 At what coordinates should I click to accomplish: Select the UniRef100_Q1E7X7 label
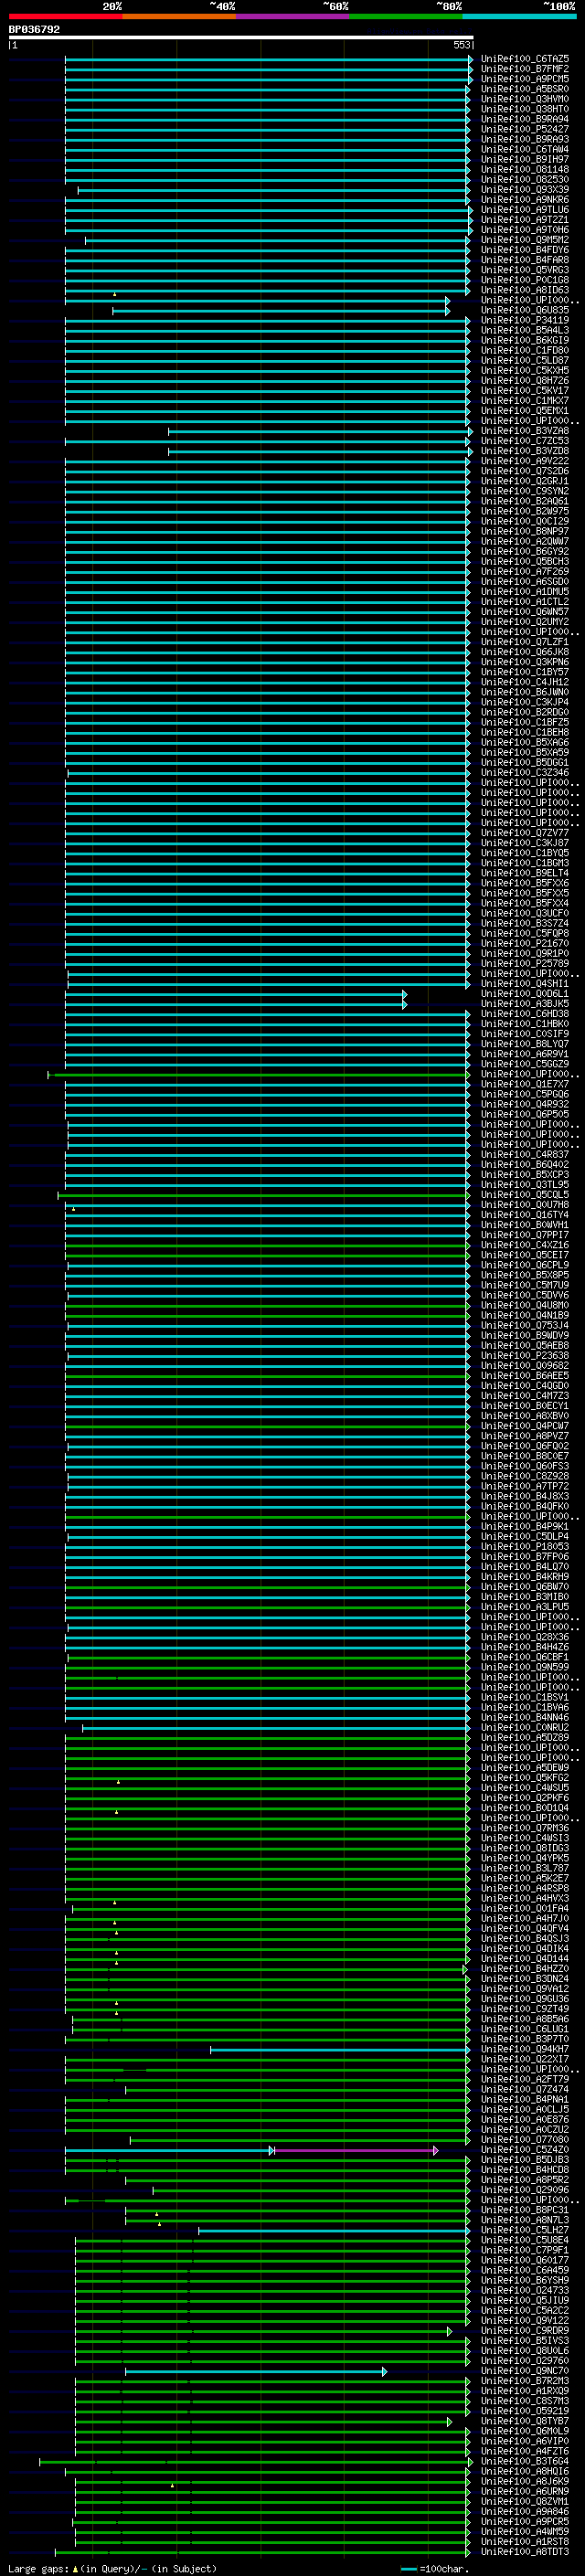[x=524, y=1085]
